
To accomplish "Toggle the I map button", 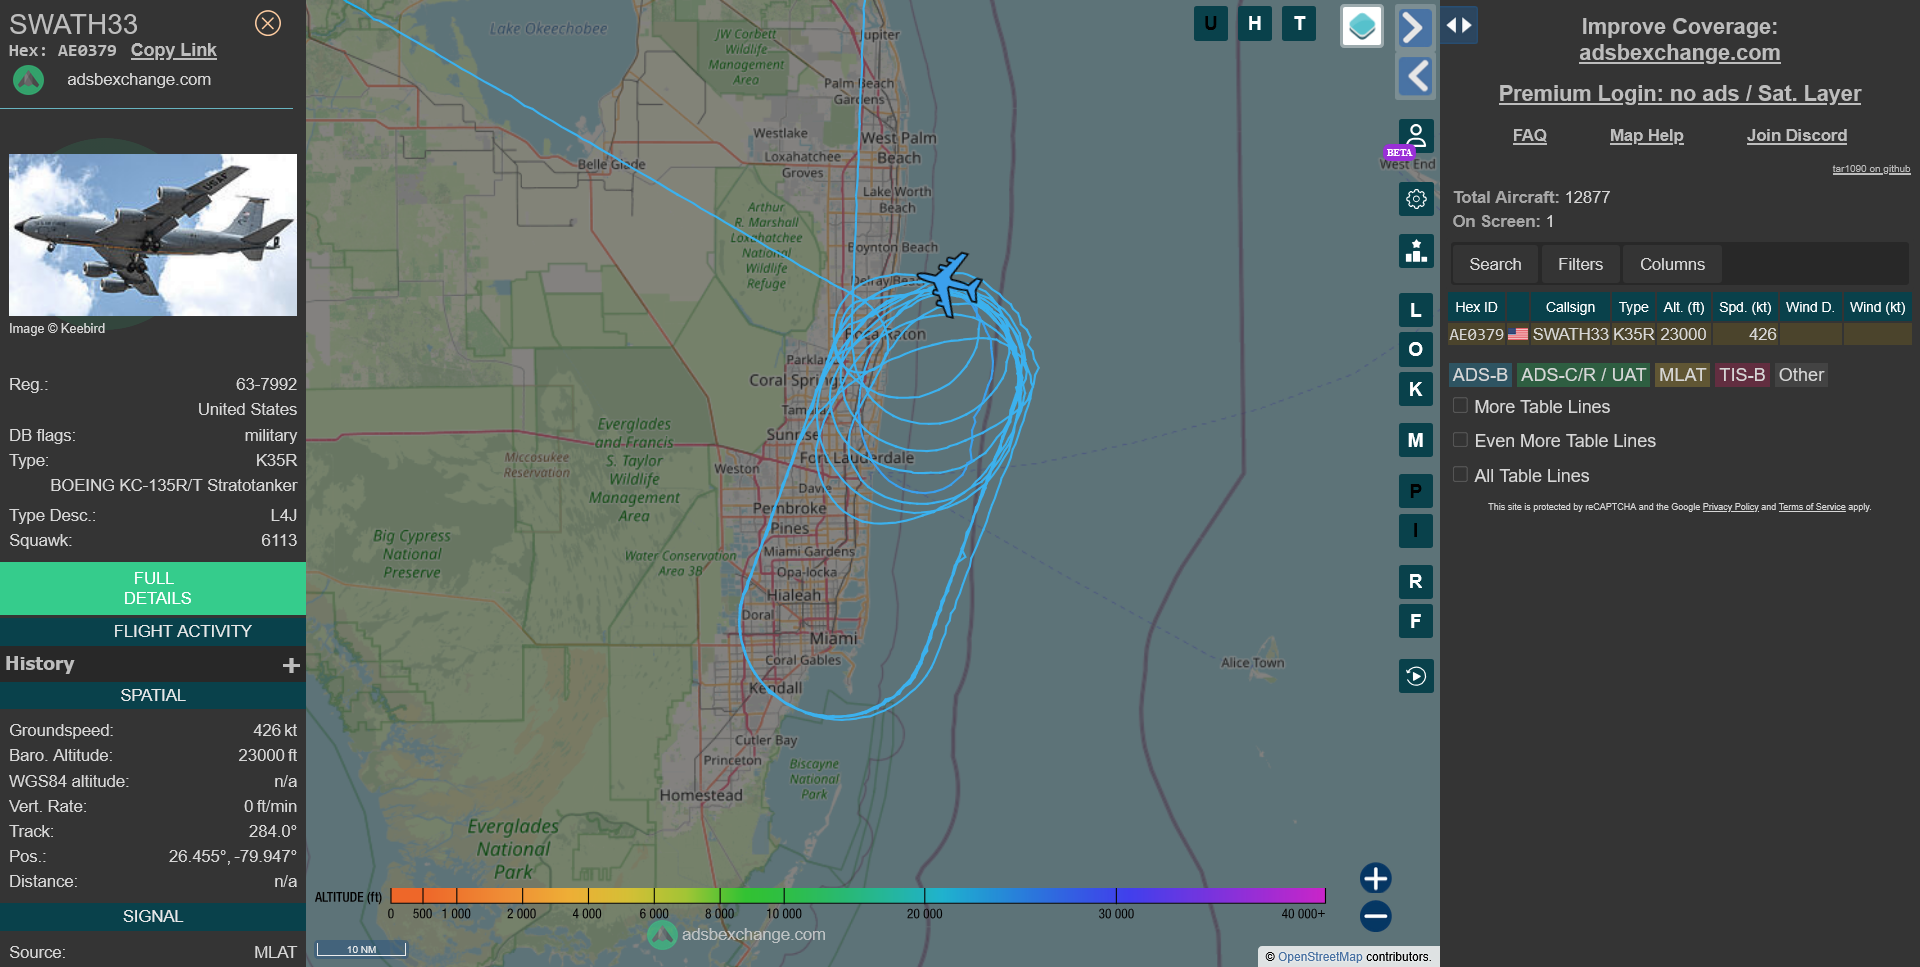I will [x=1416, y=531].
